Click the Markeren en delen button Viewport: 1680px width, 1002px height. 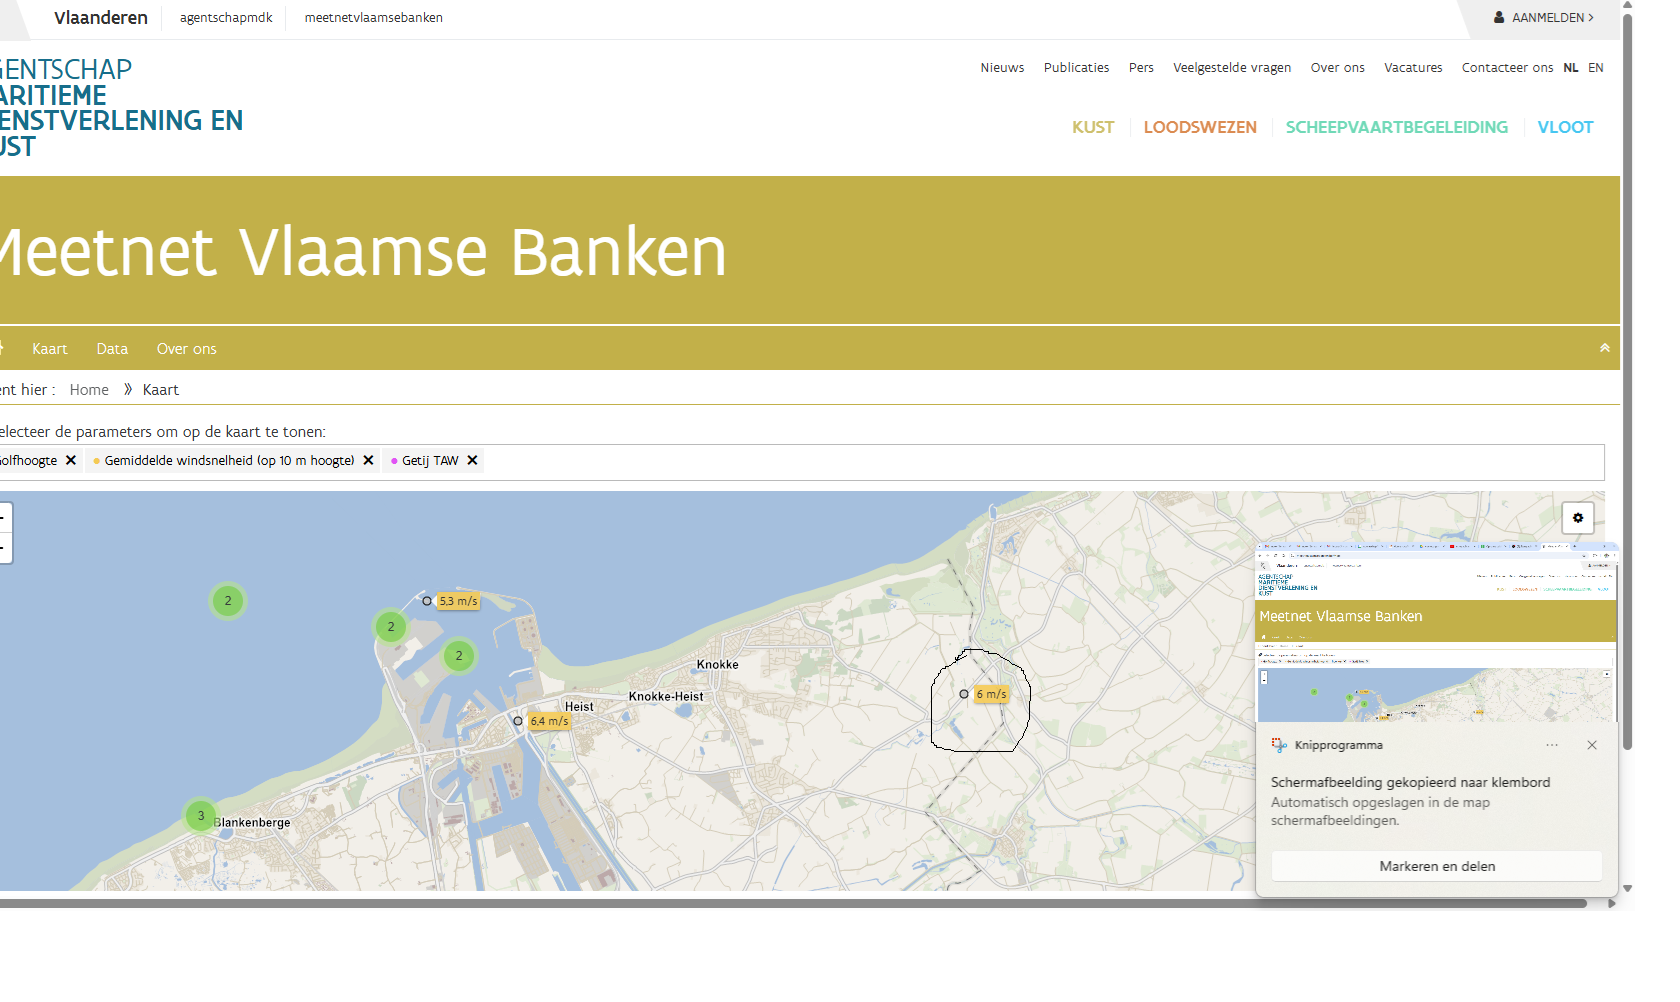[1436, 866]
